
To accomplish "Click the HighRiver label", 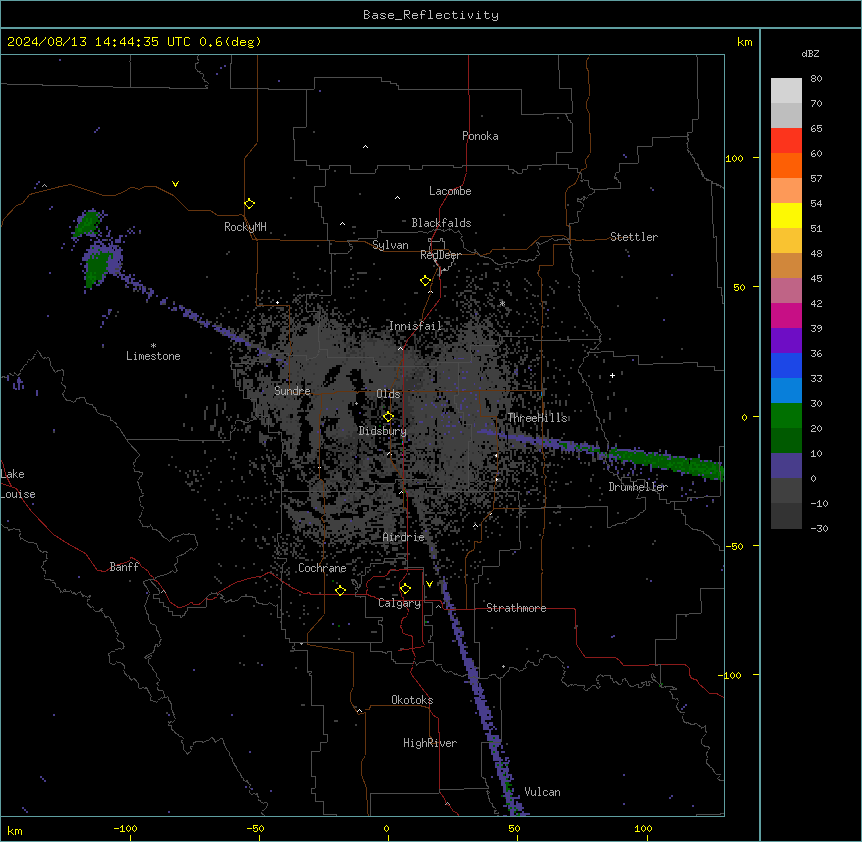I will (x=430, y=743).
